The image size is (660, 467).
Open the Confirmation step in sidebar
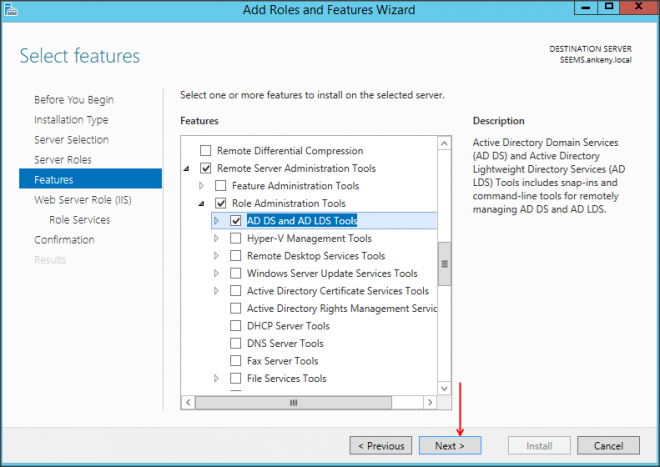(x=64, y=240)
